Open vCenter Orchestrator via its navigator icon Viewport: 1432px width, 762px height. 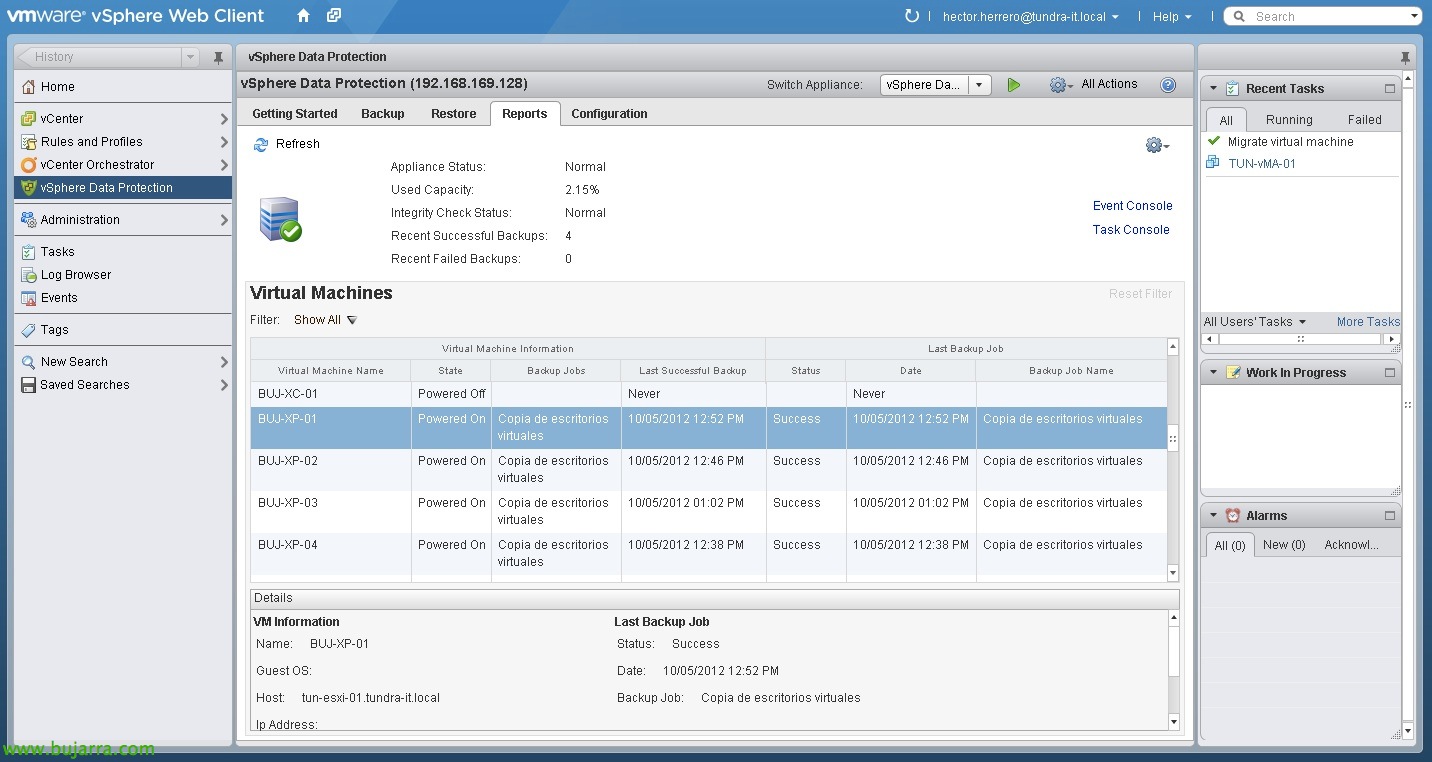pos(29,165)
